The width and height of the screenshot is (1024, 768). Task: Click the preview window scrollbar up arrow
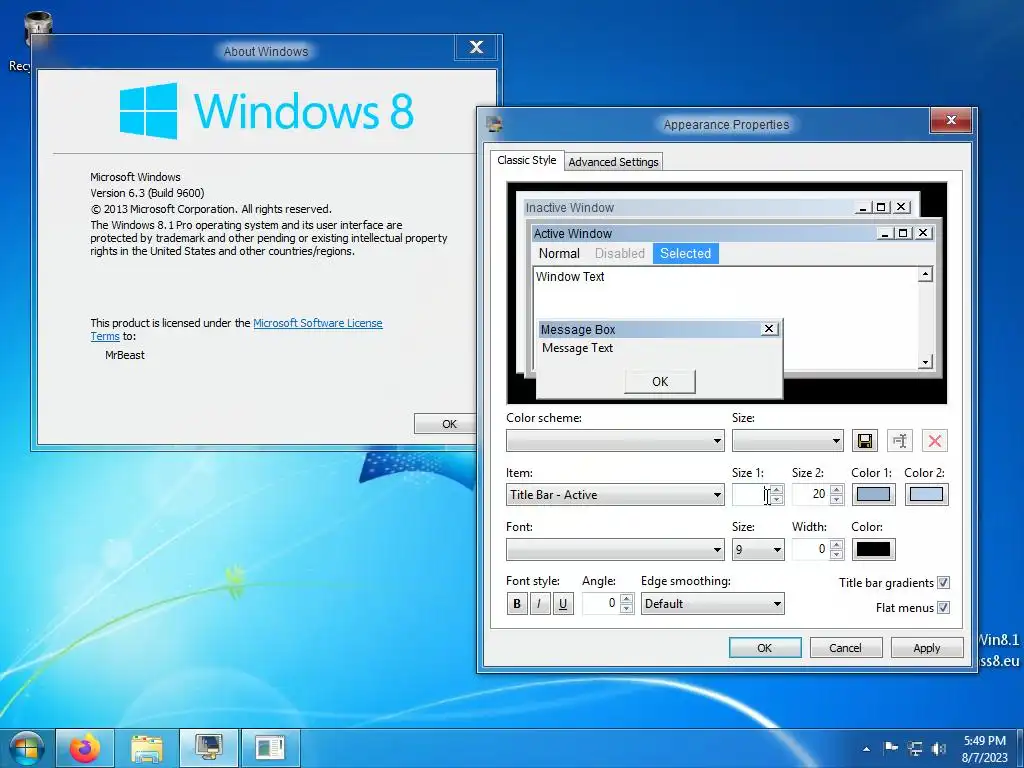click(x=925, y=274)
